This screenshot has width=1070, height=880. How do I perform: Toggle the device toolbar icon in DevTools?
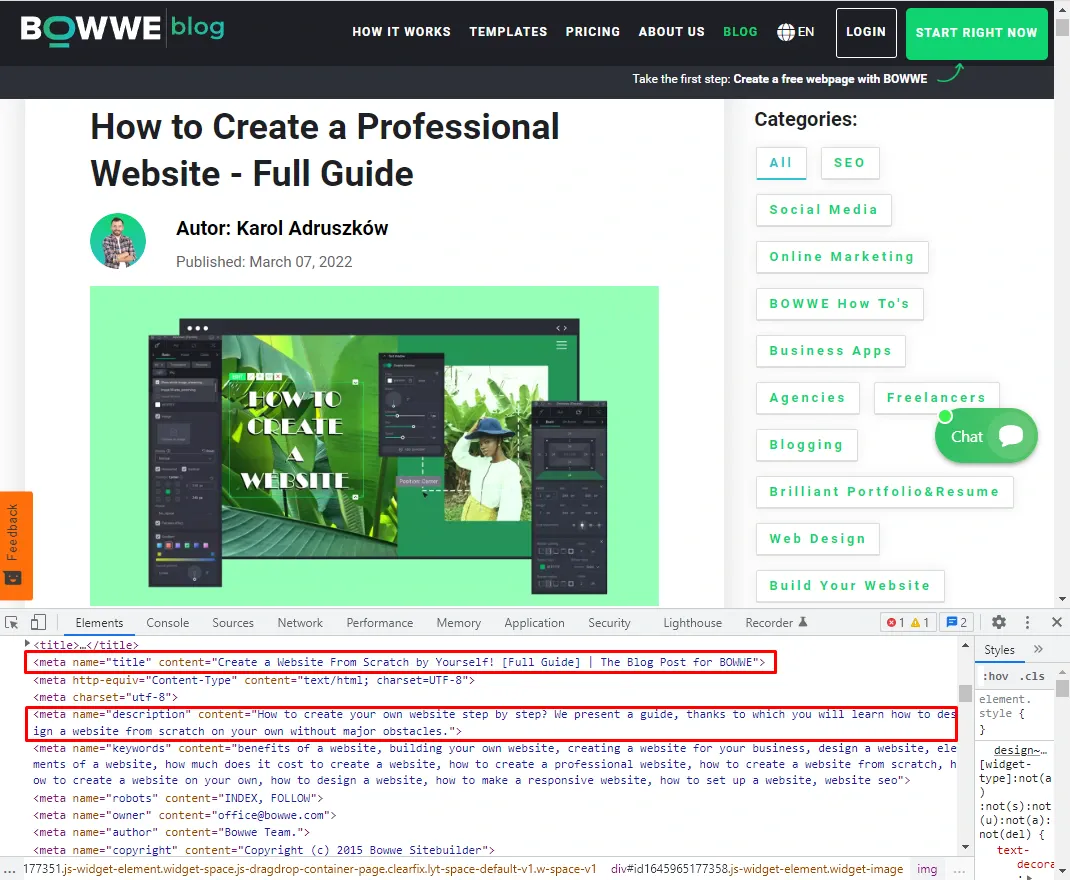pos(38,623)
